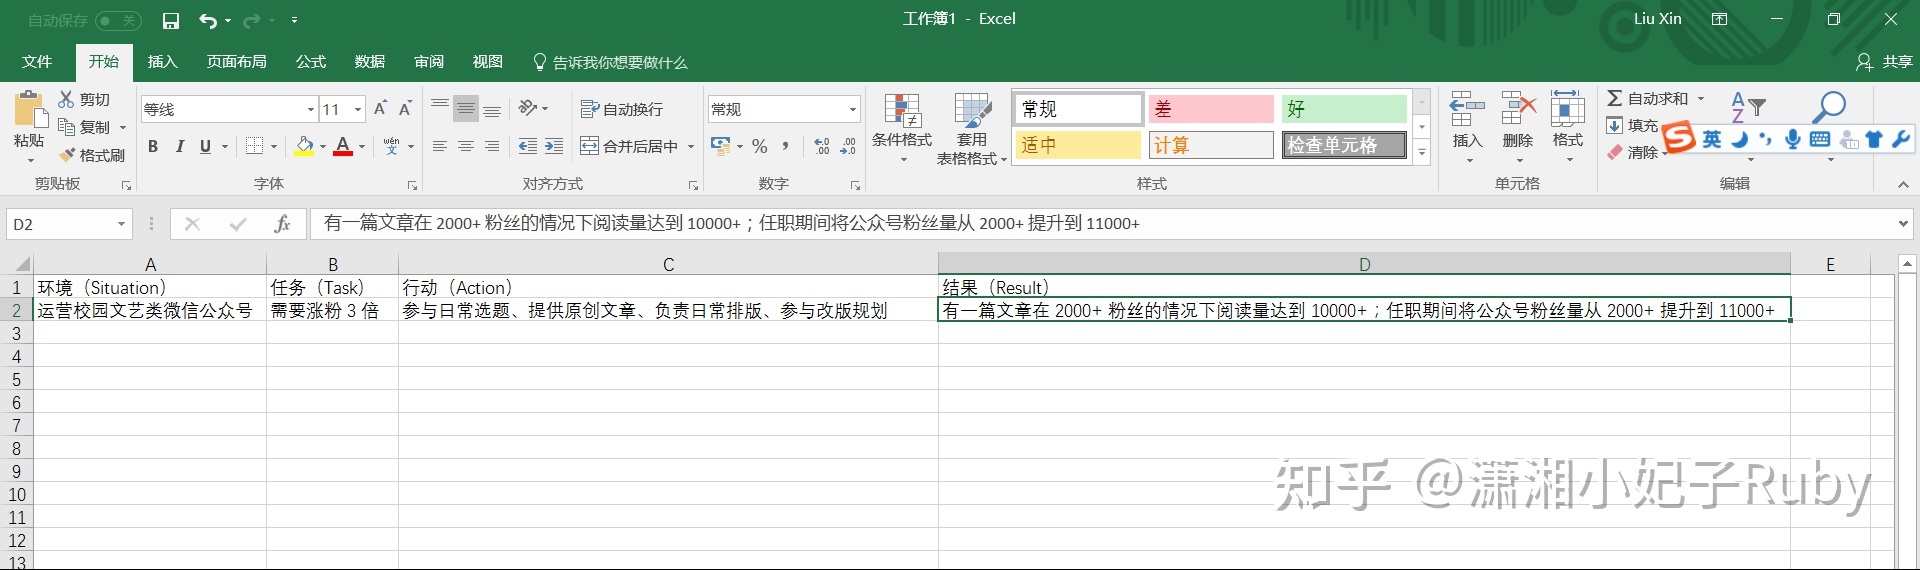Click the increase decimal icon
Viewport: 1920px width, 570px height.
822,146
